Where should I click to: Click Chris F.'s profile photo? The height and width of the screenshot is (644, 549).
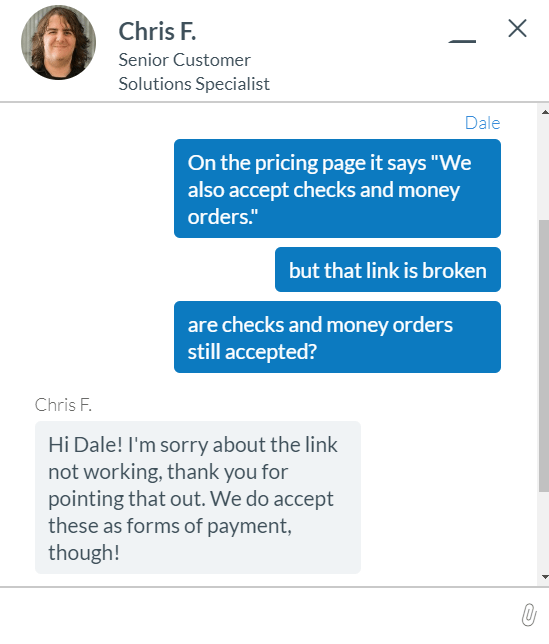pos(58,42)
